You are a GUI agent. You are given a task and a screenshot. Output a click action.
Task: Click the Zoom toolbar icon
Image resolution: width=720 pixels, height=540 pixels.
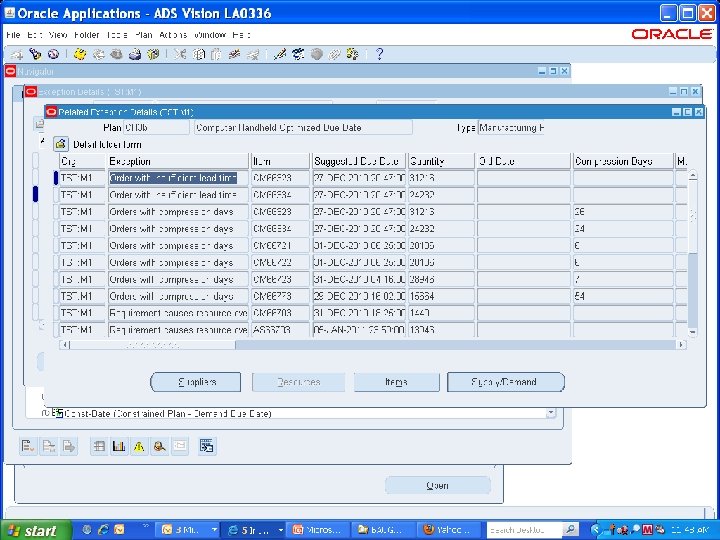[x=298, y=54]
